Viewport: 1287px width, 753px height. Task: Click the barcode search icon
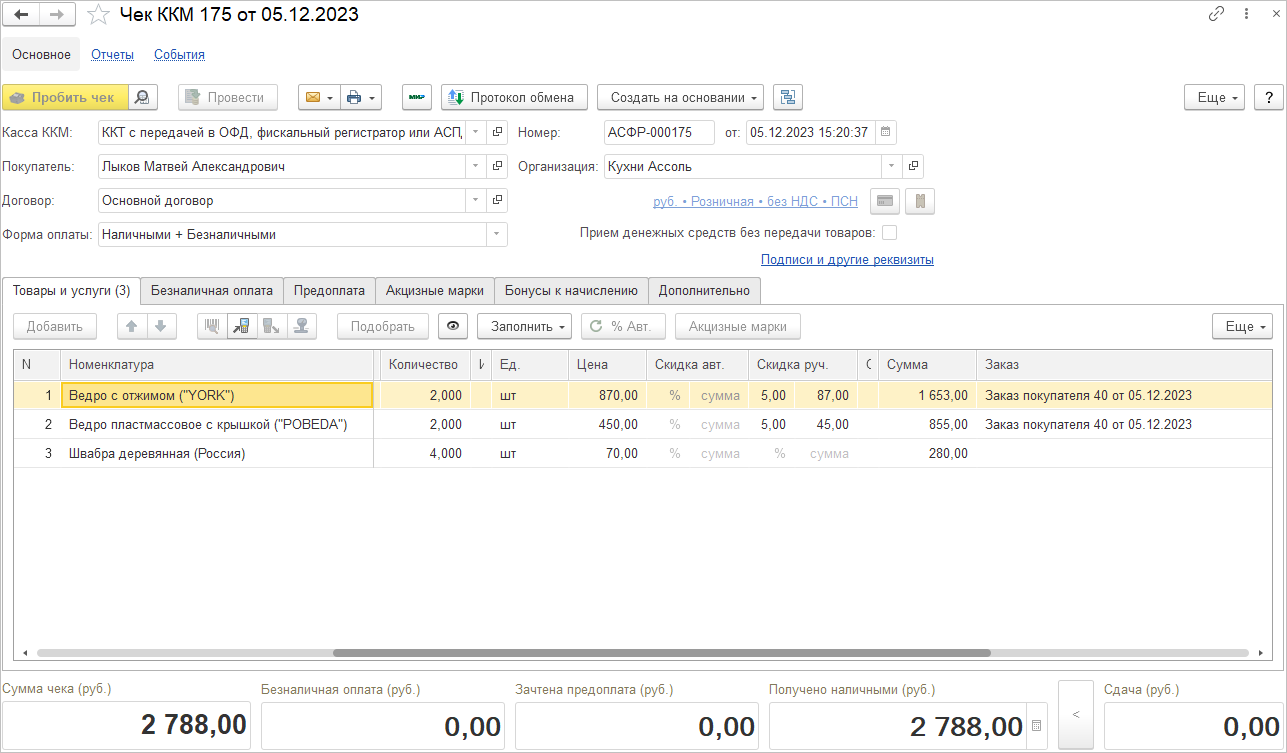pyautogui.click(x=212, y=326)
